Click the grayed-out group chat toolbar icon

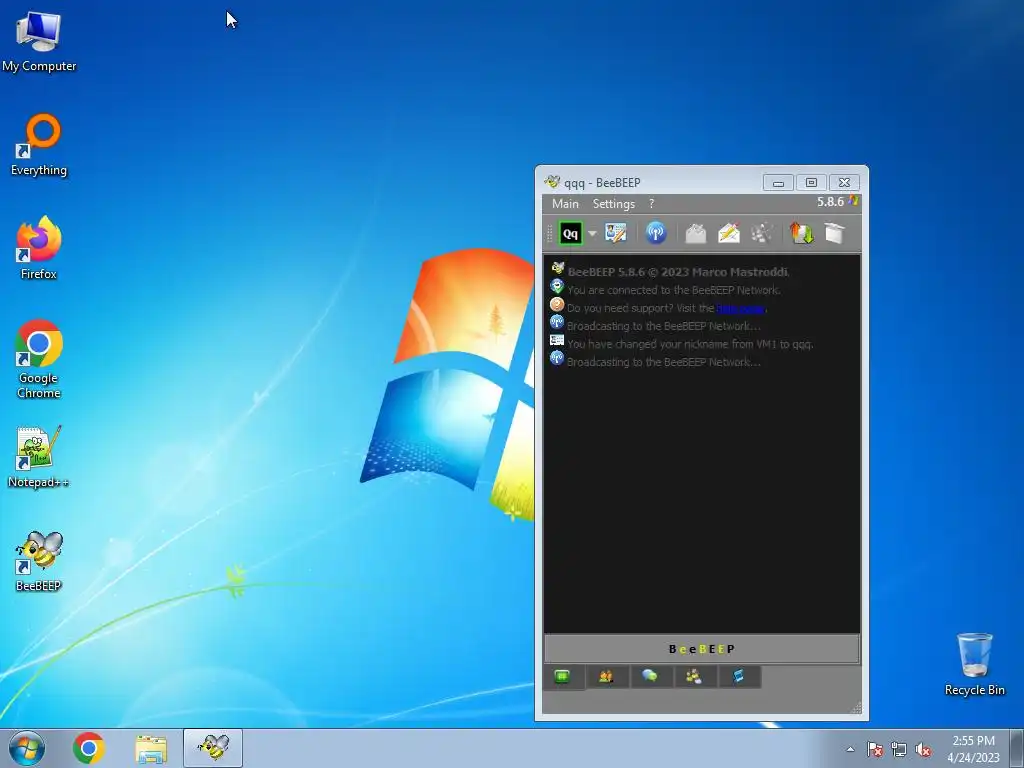click(761, 233)
